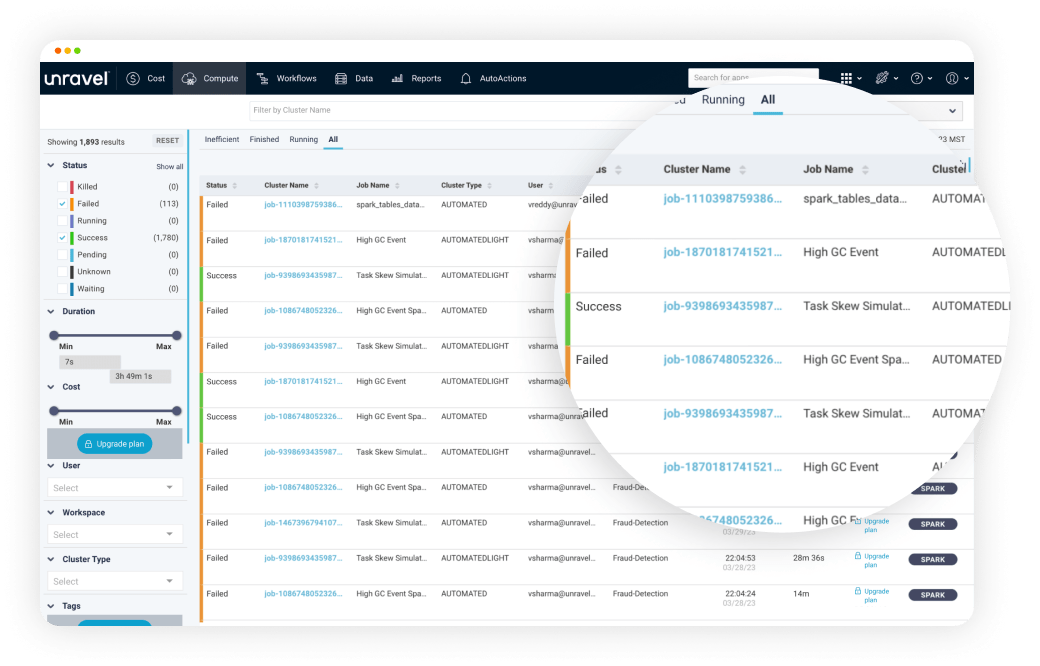Open the Reports chart icon in the navbar

(x=397, y=78)
